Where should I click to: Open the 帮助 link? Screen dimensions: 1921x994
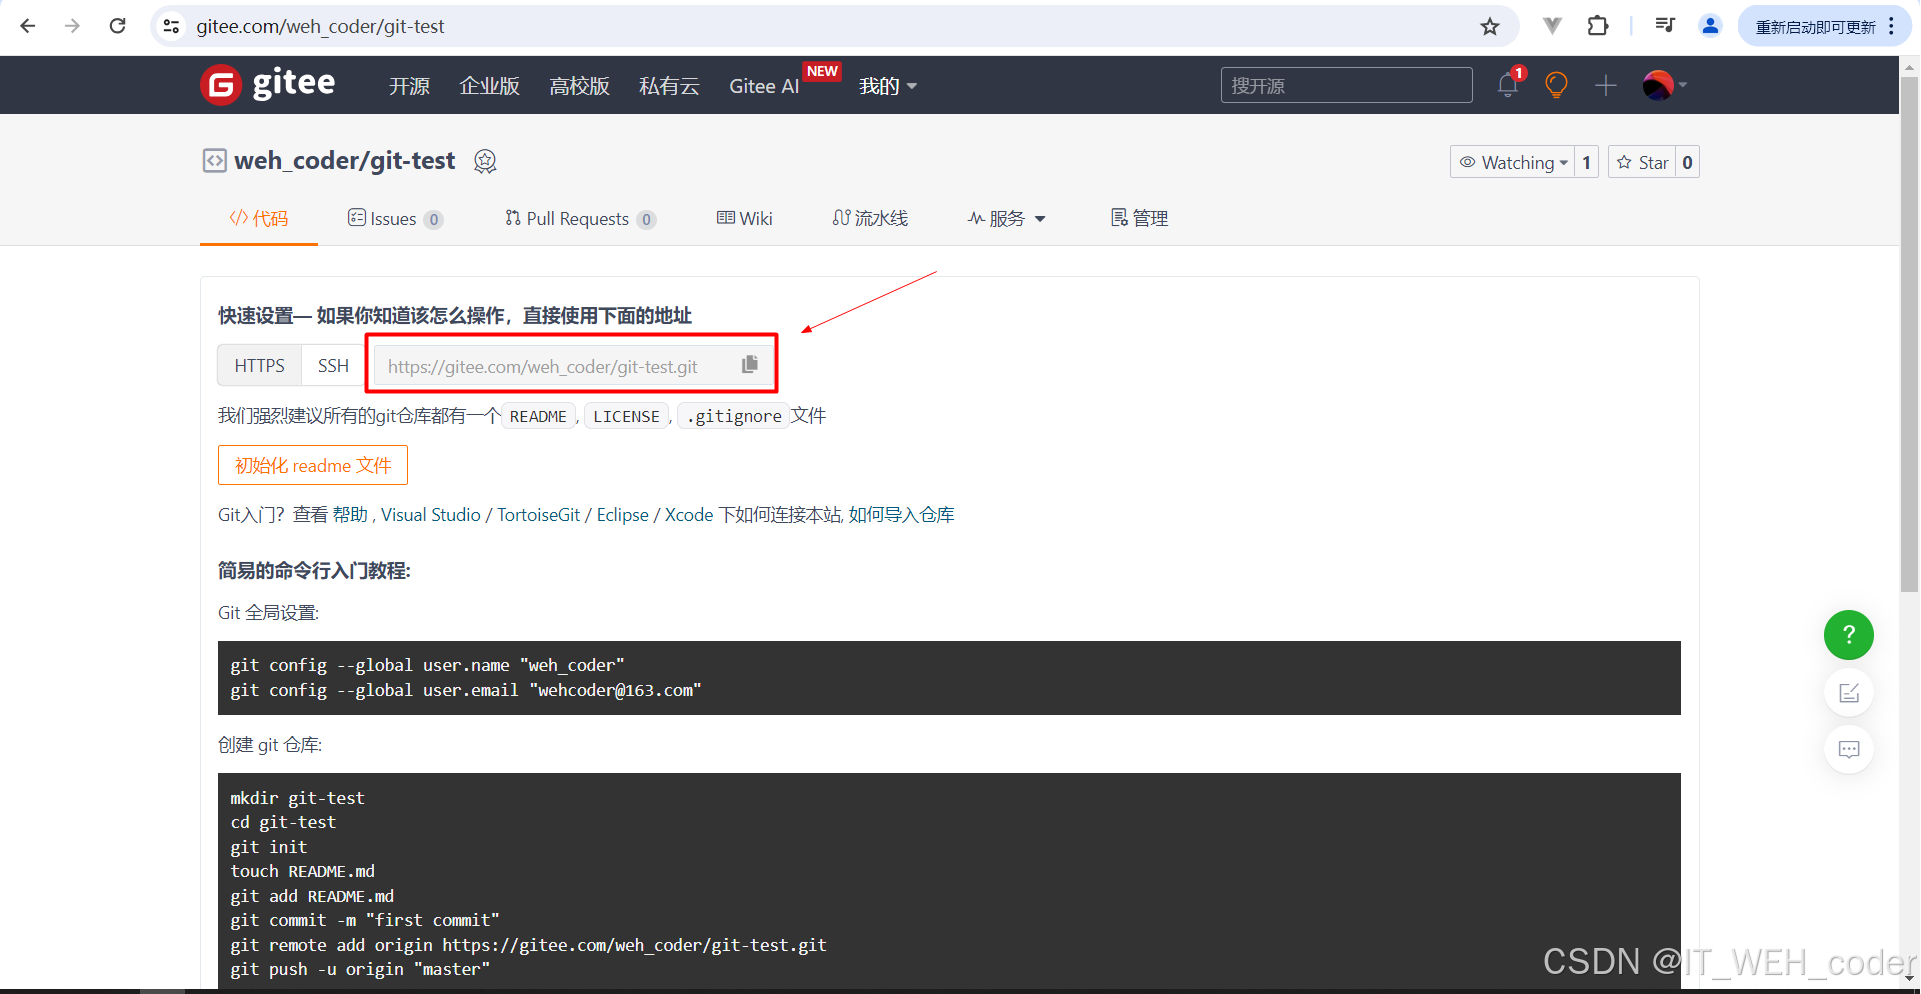(350, 514)
